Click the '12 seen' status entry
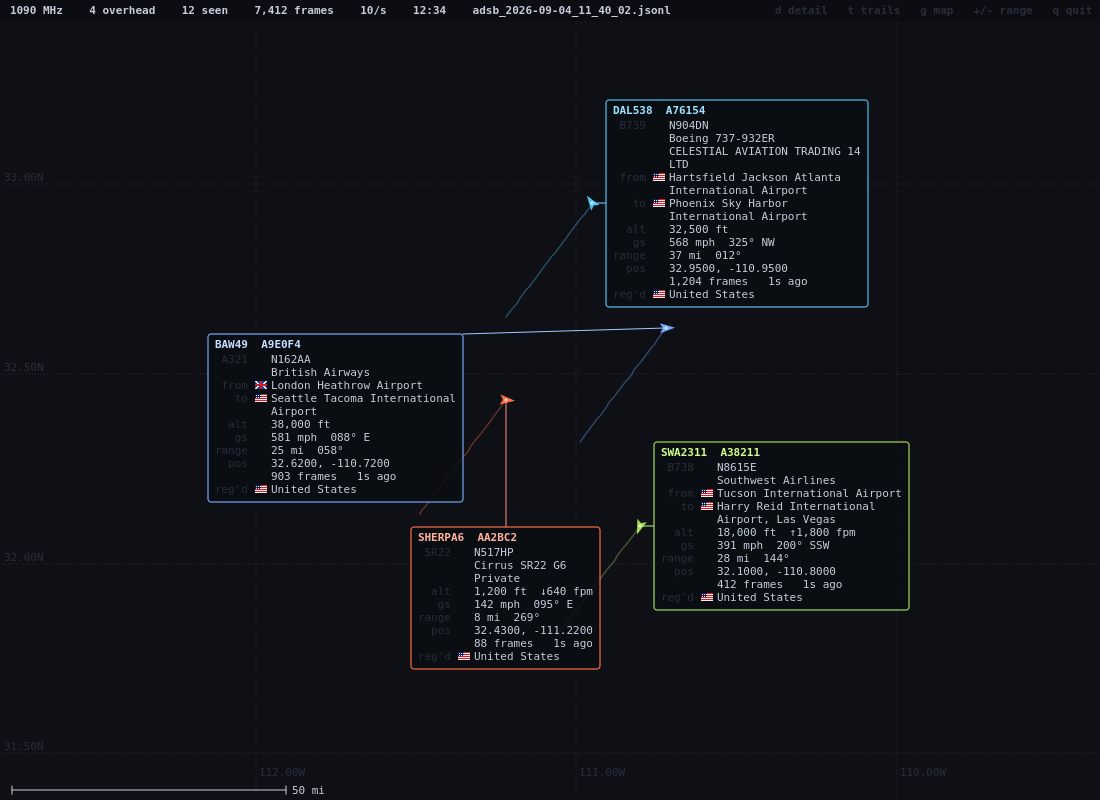Screen dimensions: 1100x800 [x=205, y=11]
